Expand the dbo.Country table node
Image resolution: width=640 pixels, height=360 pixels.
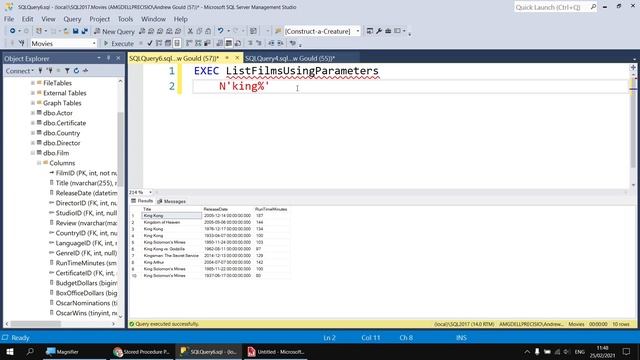(33, 133)
